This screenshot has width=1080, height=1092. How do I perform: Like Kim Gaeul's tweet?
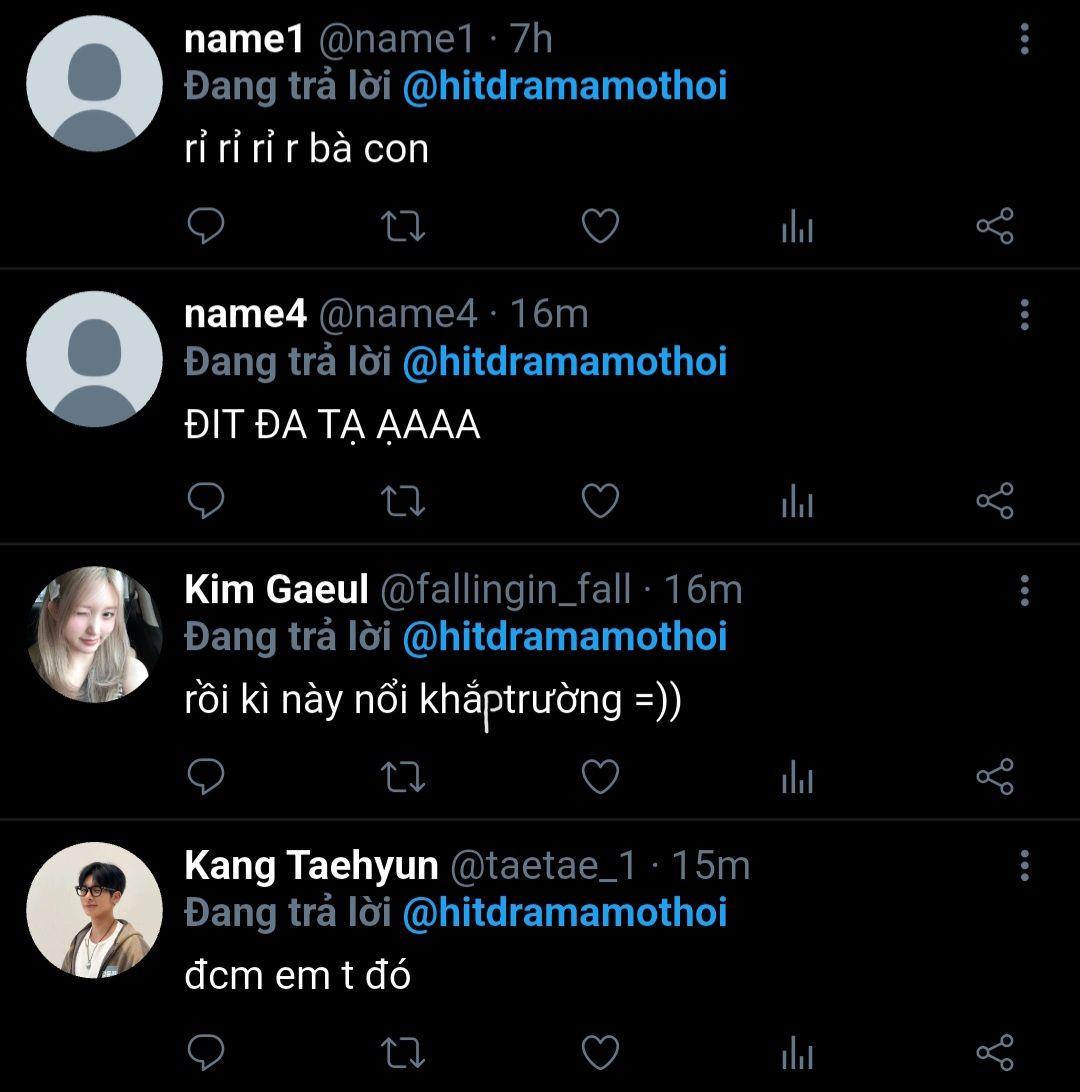pos(600,777)
